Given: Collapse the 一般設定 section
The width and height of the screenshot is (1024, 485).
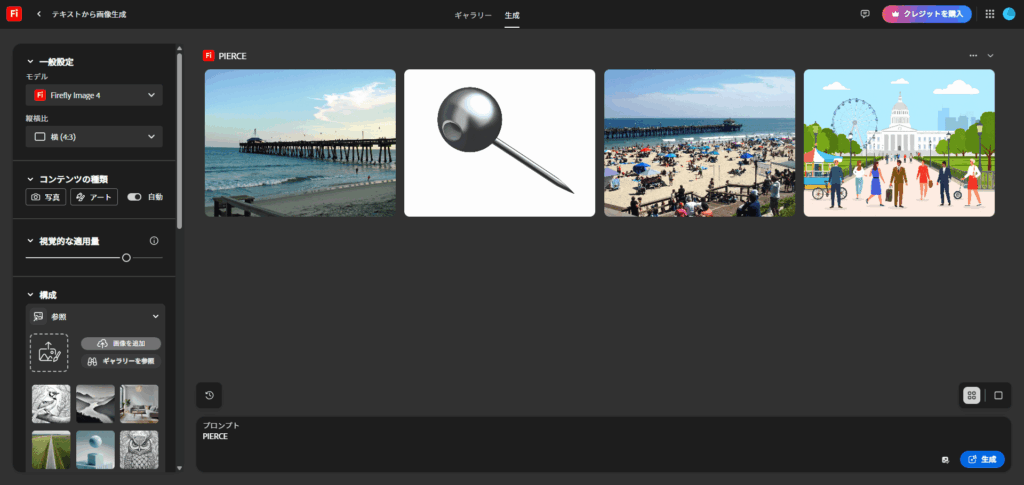Looking at the screenshot, I should (x=31, y=62).
